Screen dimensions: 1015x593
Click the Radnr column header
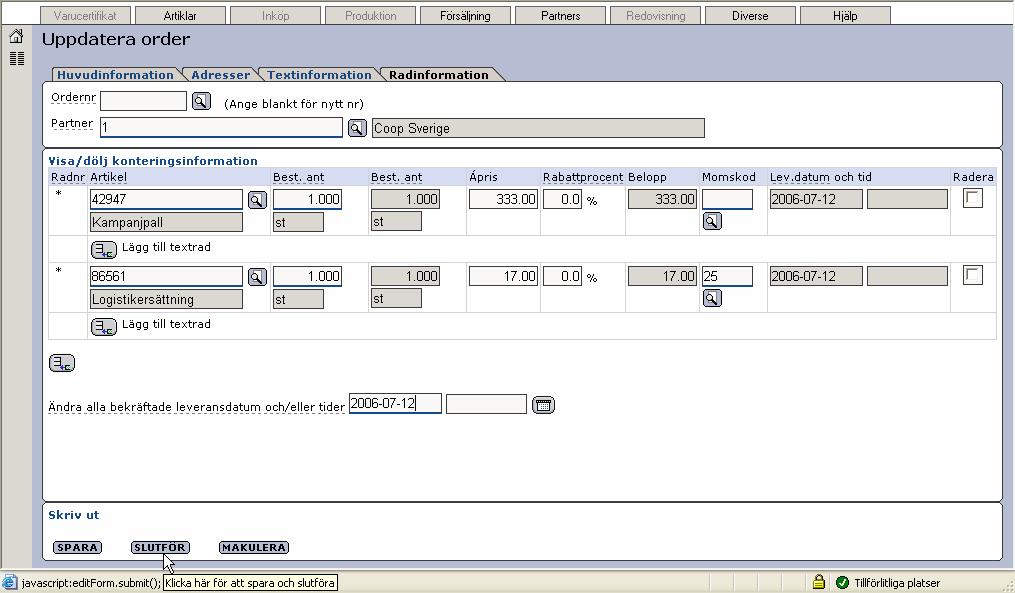pyautogui.click(x=68, y=177)
